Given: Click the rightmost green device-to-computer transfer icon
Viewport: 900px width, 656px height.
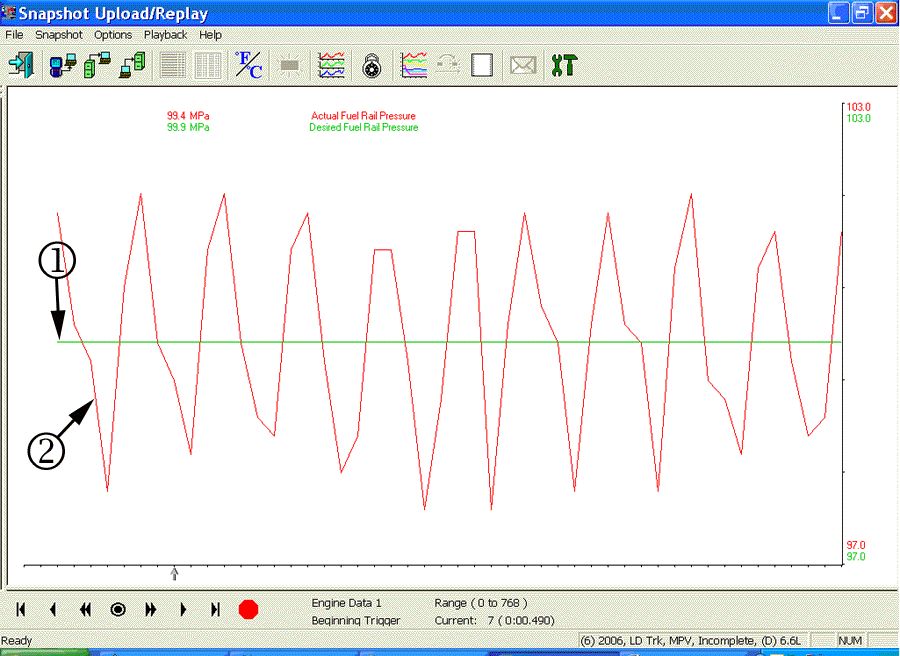Looking at the screenshot, I should 132,66.
